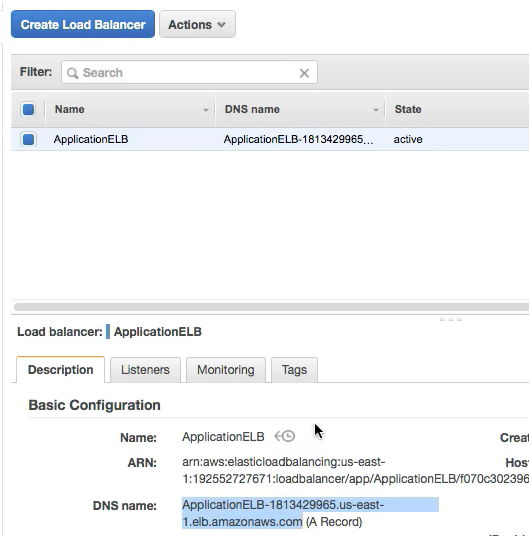529x536 pixels.
Task: Click Create Load Balancer button
Action: 83,24
